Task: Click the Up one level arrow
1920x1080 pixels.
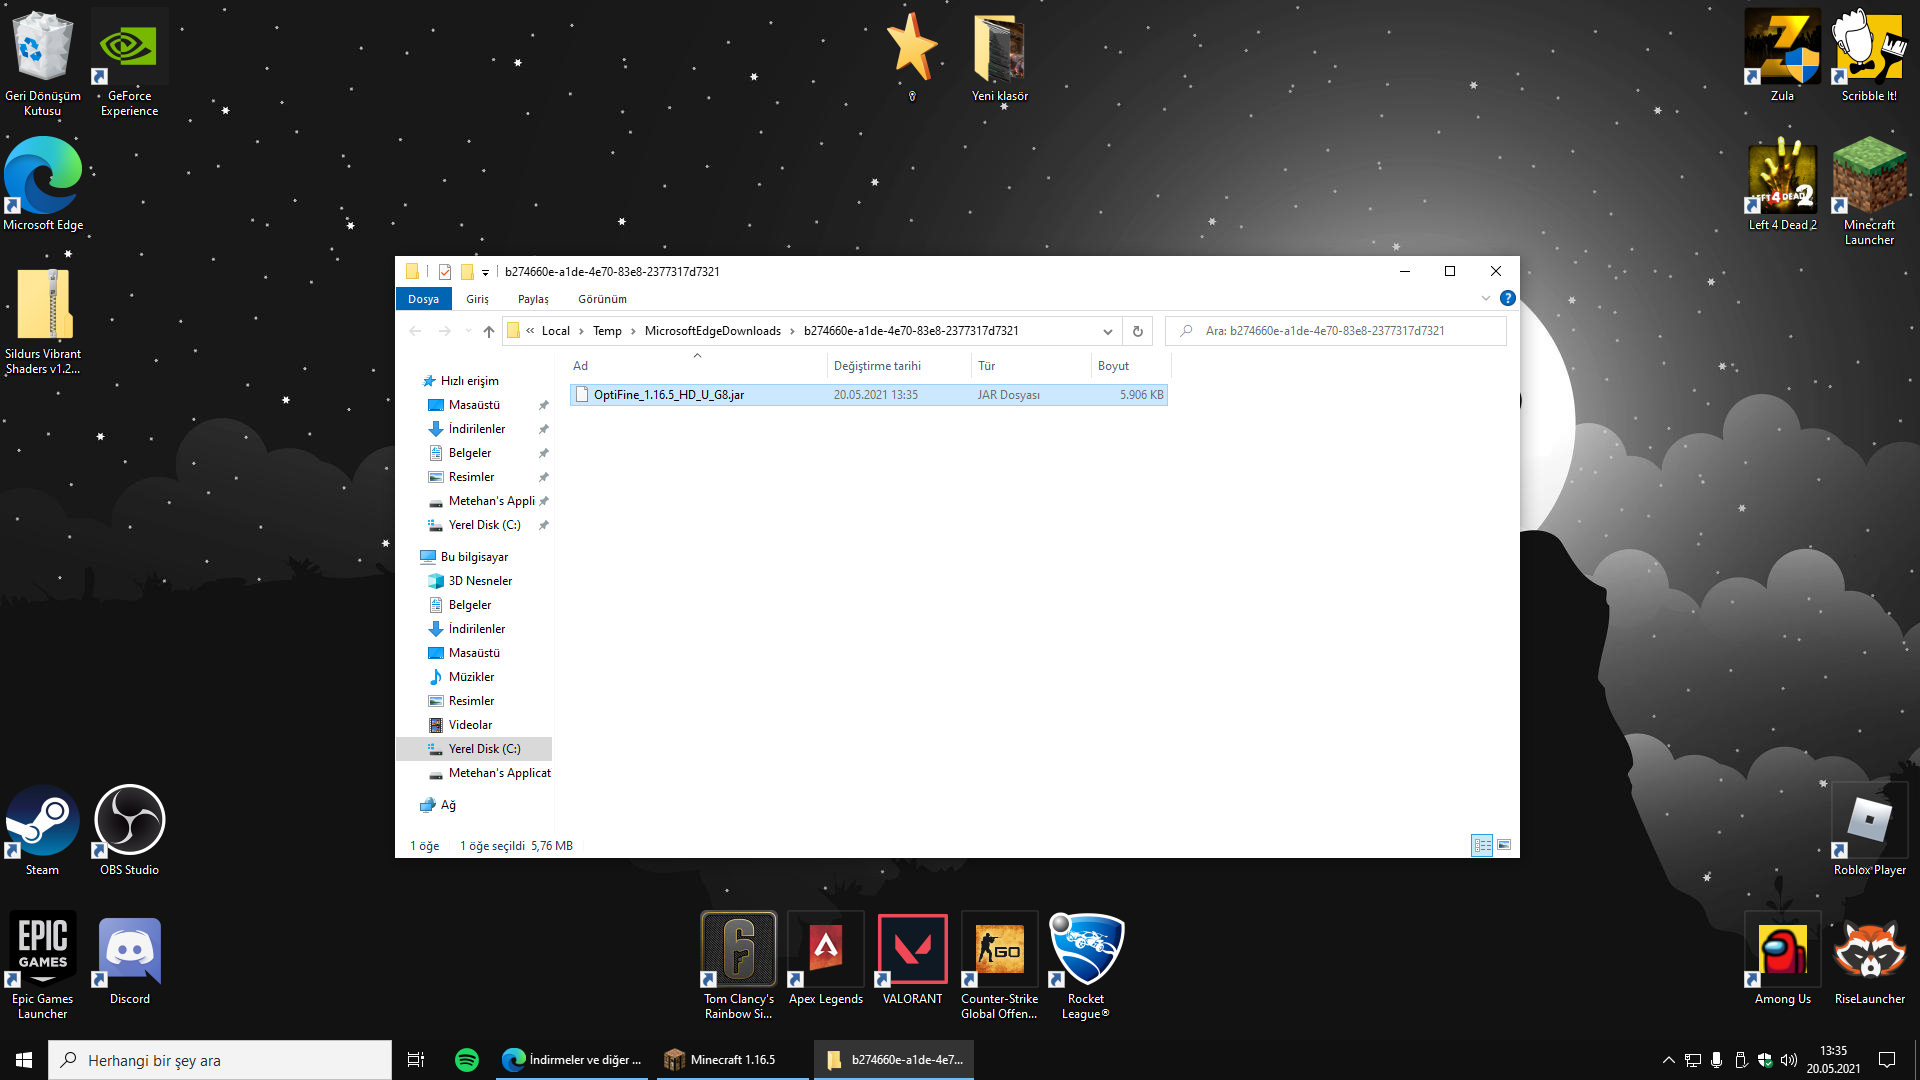Action: pyautogui.click(x=488, y=331)
